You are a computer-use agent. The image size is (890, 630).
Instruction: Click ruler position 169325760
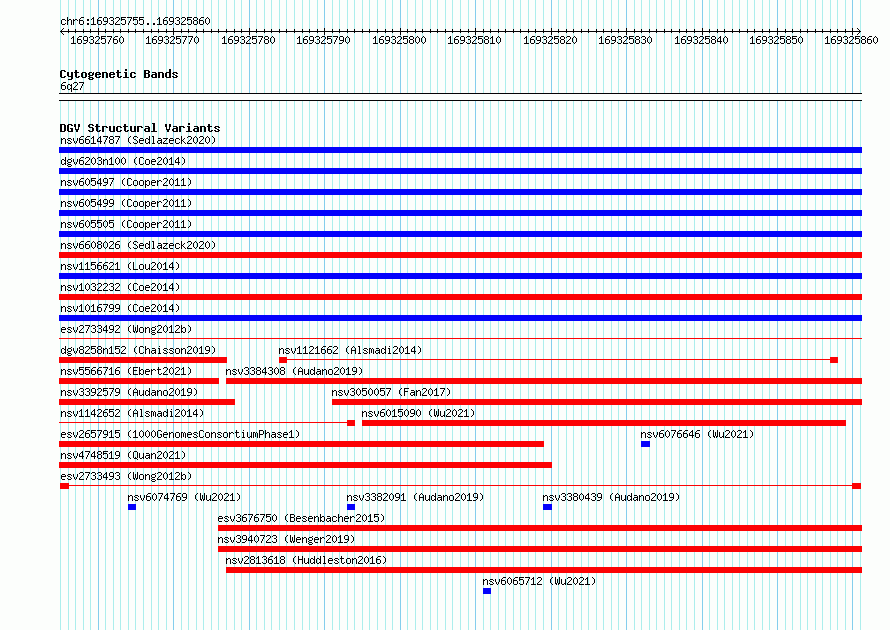(97, 40)
